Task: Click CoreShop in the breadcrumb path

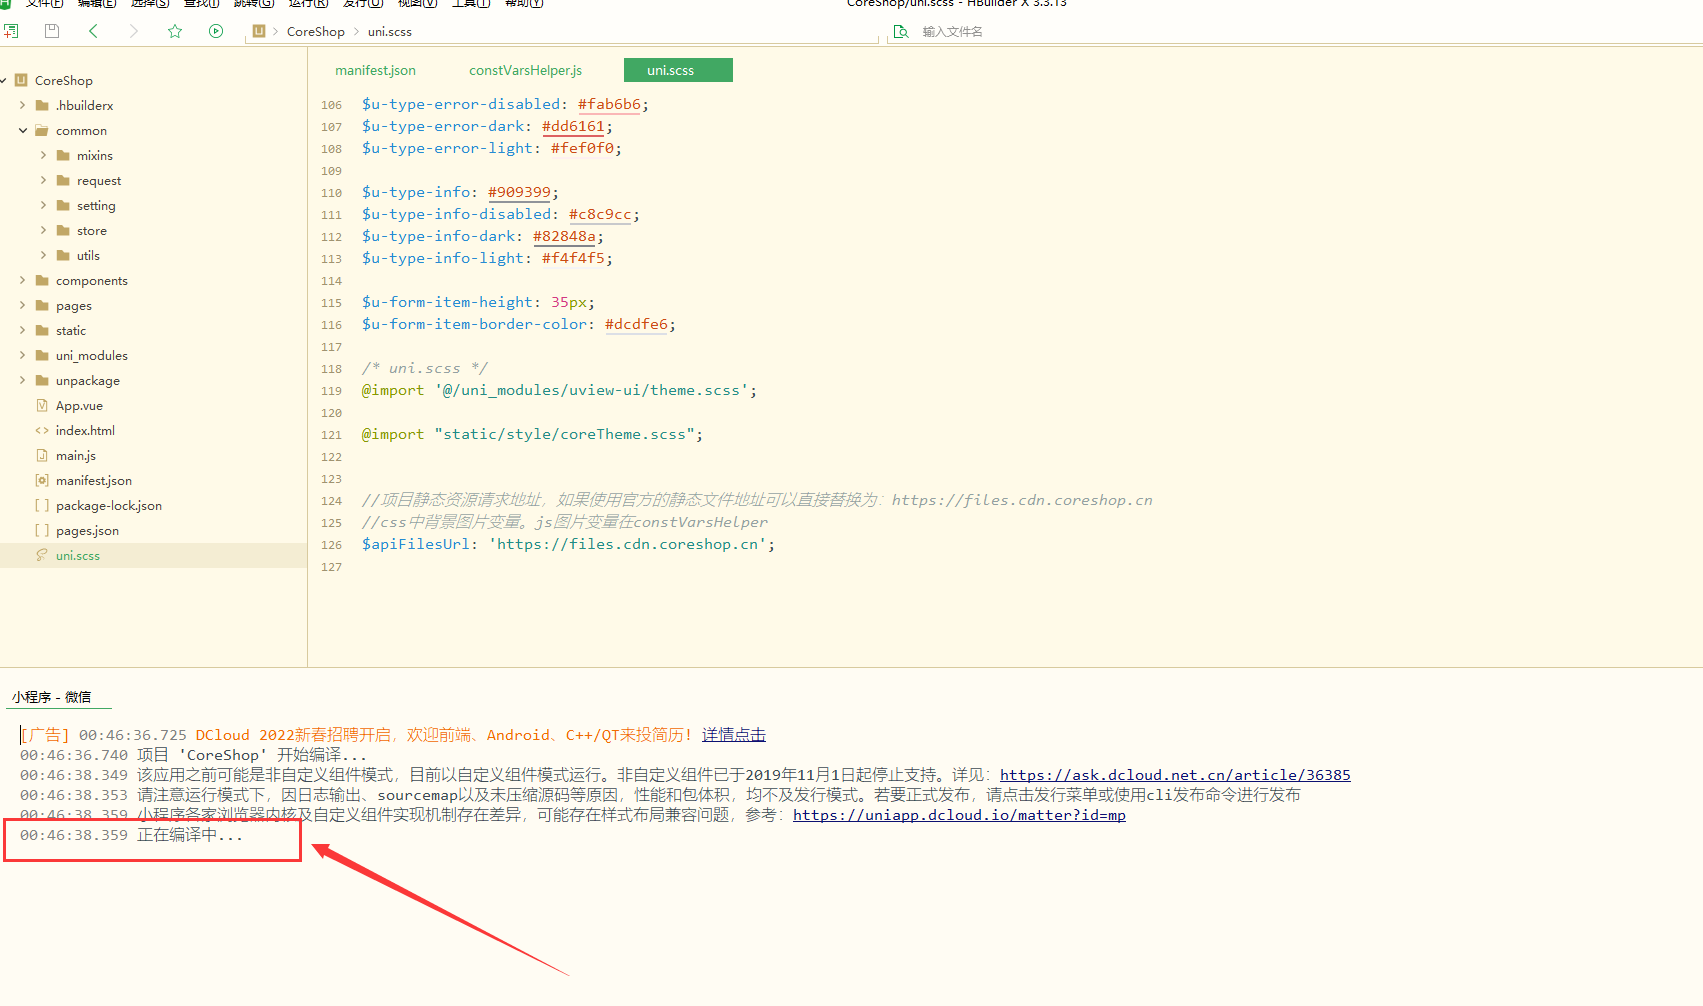Action: [x=315, y=32]
